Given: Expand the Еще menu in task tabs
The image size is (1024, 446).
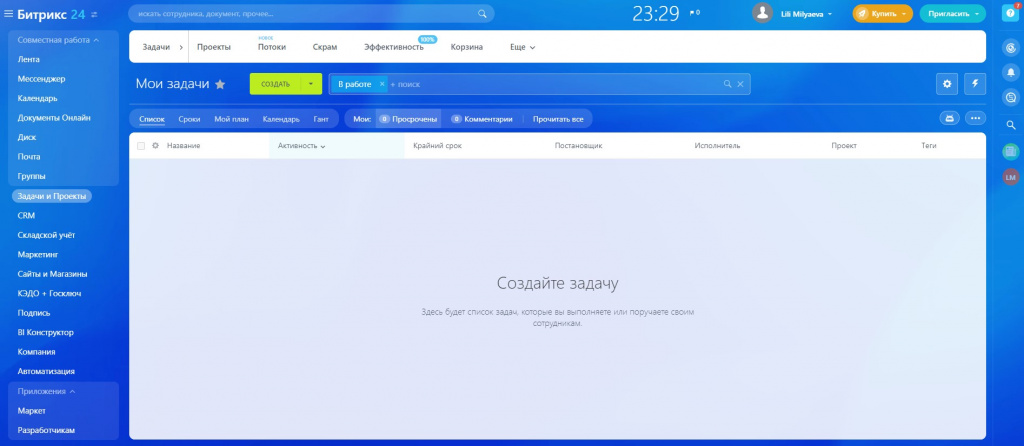Looking at the screenshot, I should pos(522,47).
